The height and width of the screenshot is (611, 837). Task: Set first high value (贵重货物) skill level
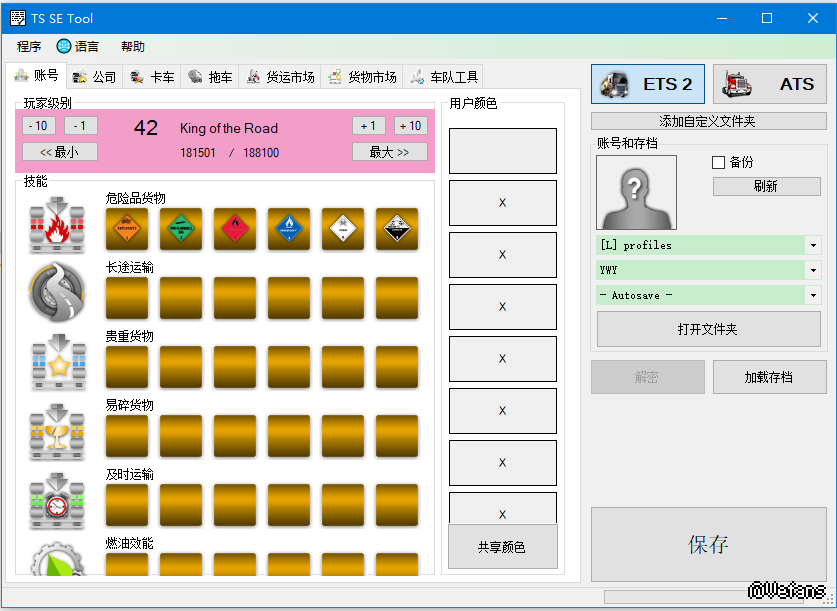127,367
